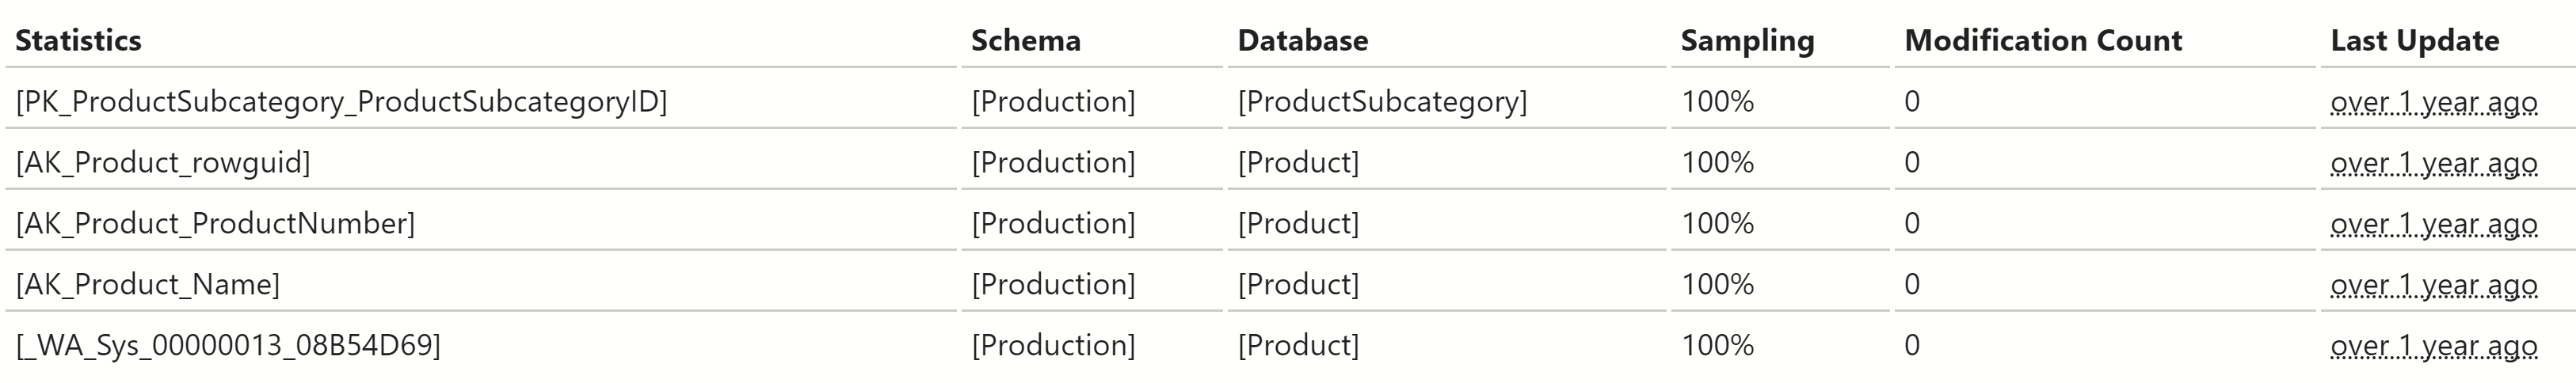Screen dimensions: 2576x383
Task: Click Product database cell in _WA_Sys row
Action: pos(1298,346)
